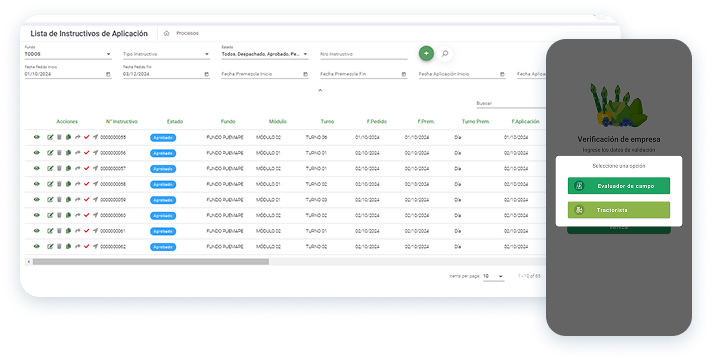
Task: Sort by F.Prem. column header
Action: [426, 122]
